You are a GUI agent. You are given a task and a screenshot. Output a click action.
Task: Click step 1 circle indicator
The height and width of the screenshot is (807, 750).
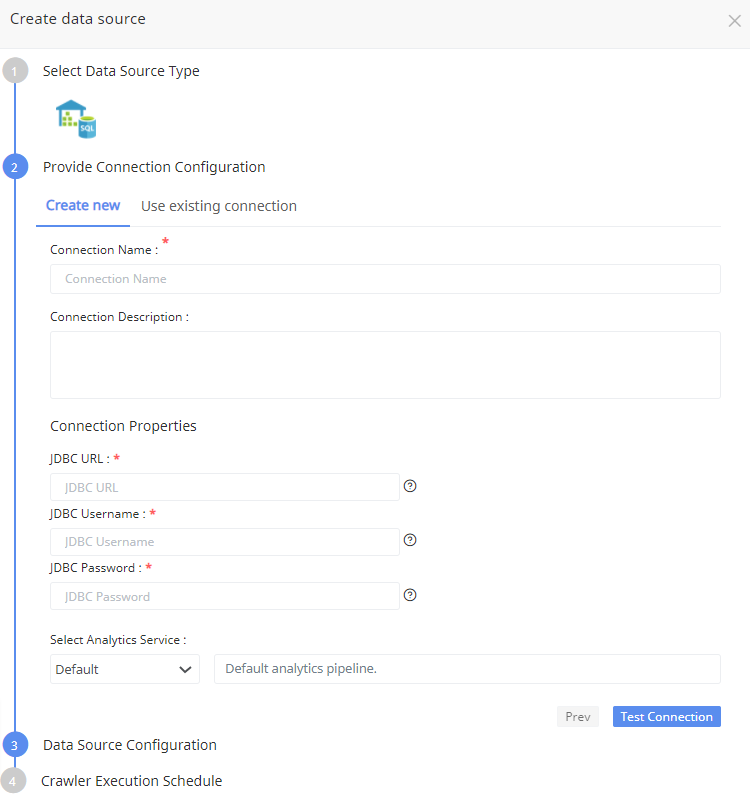coord(15,71)
